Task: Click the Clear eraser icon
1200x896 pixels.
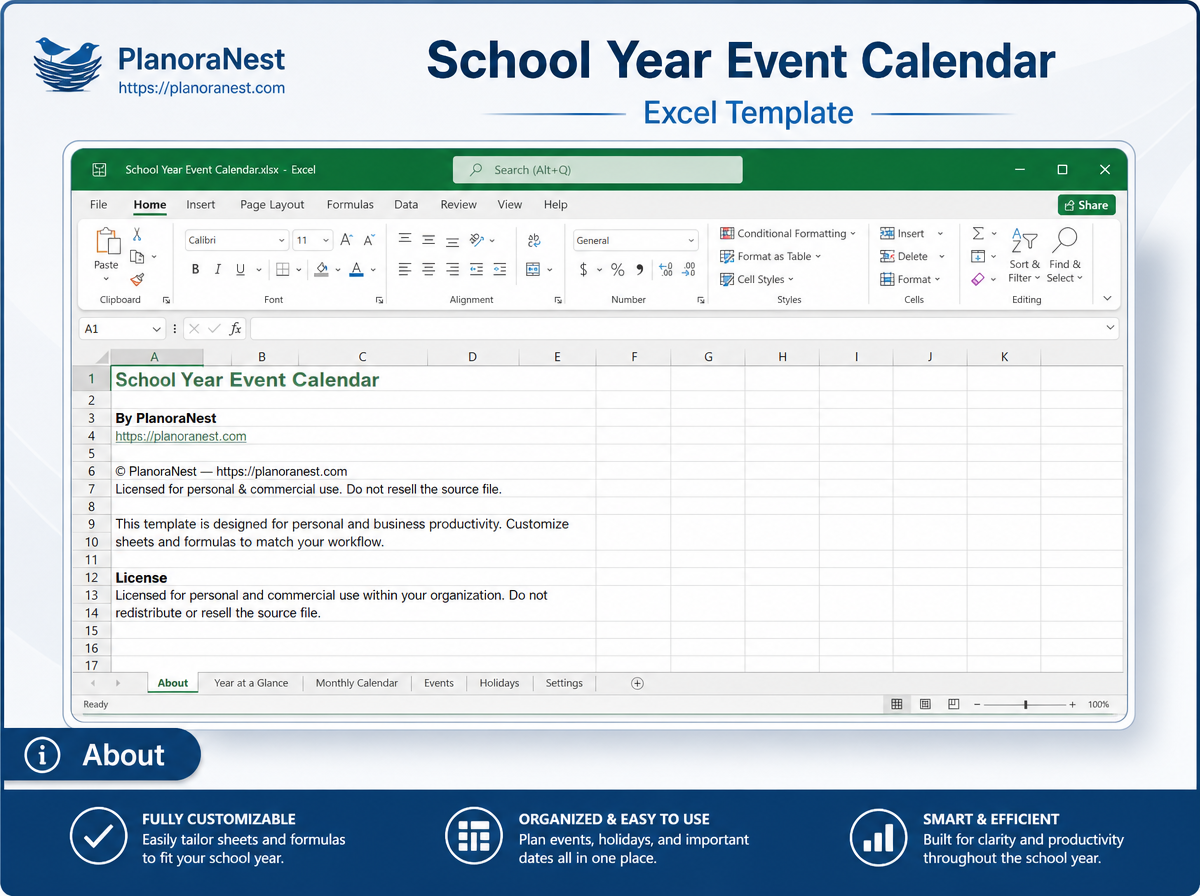Action: click(x=978, y=280)
